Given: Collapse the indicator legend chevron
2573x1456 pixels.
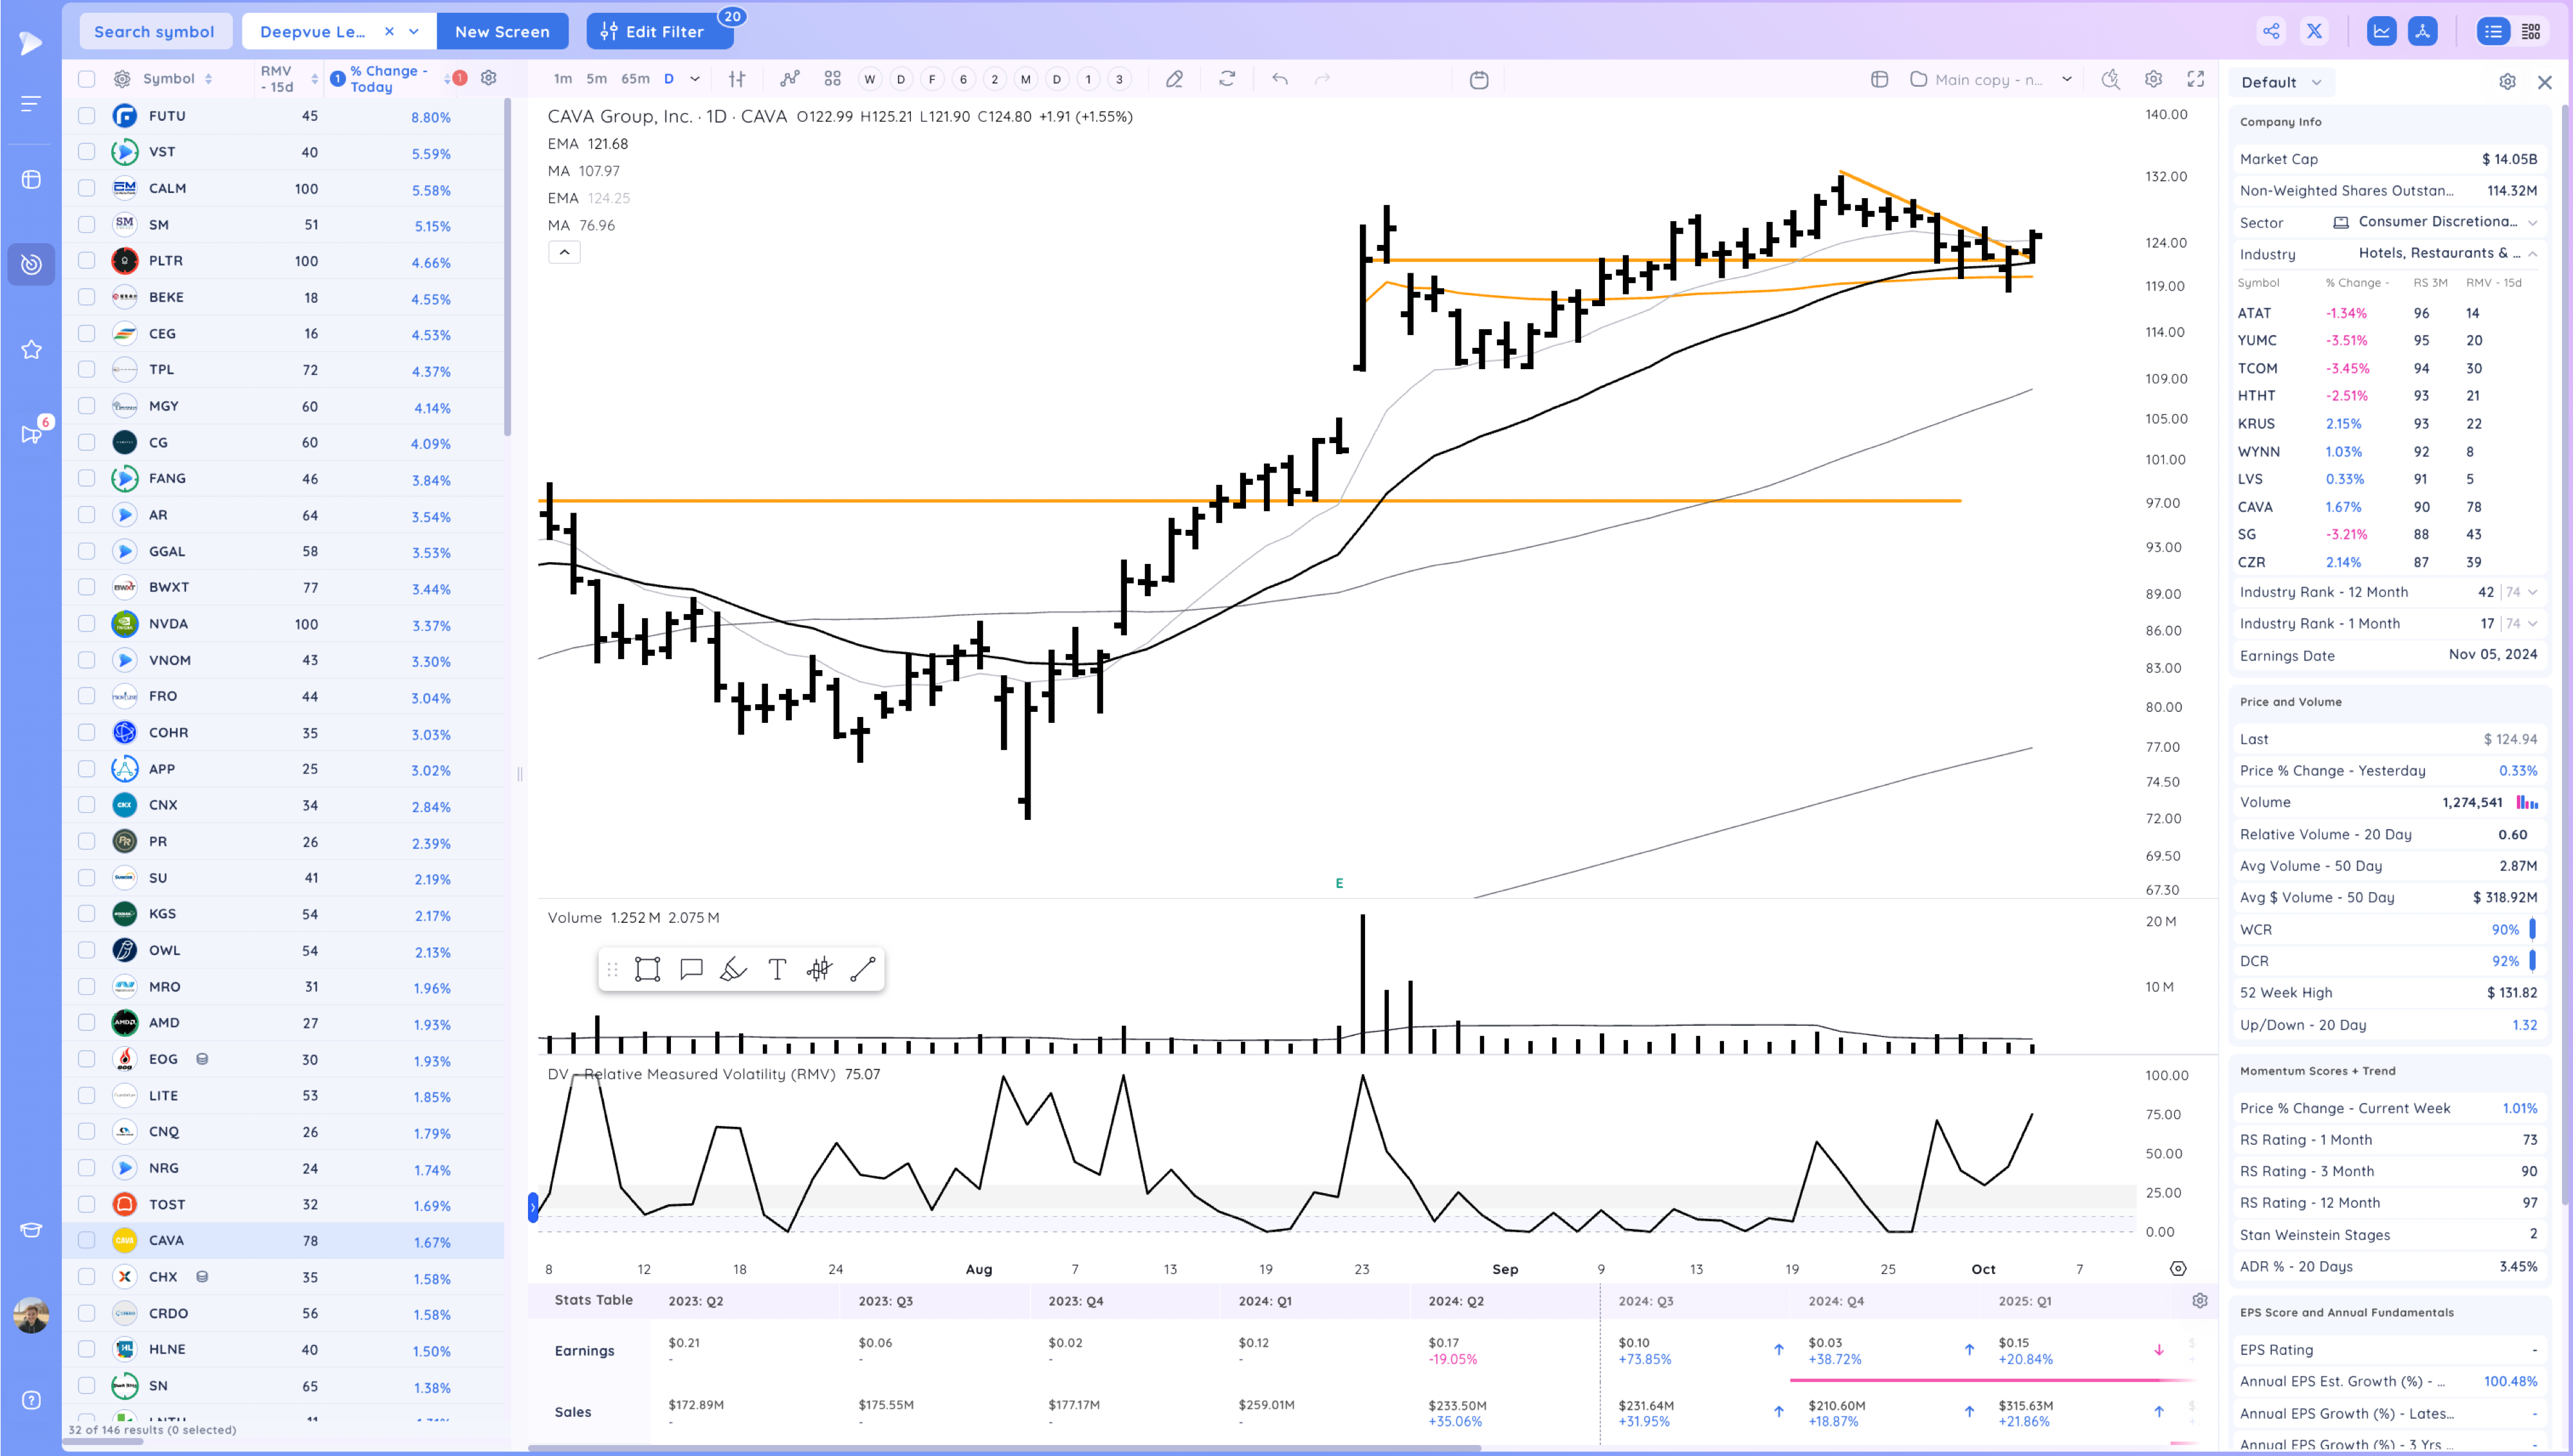Looking at the screenshot, I should (564, 252).
